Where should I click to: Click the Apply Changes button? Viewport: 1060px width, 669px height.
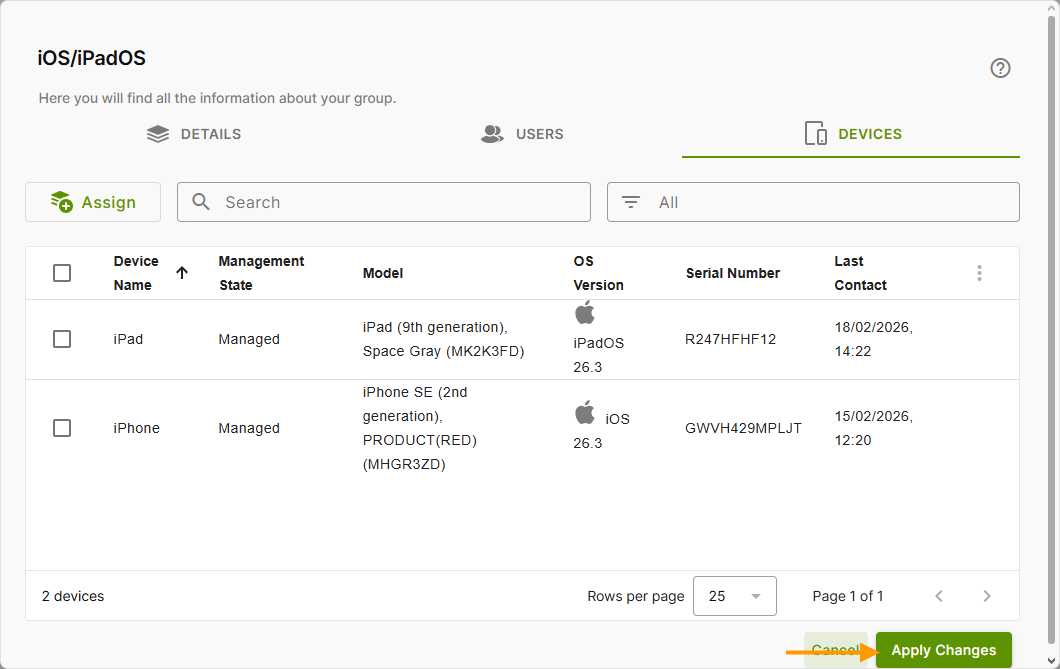point(944,650)
